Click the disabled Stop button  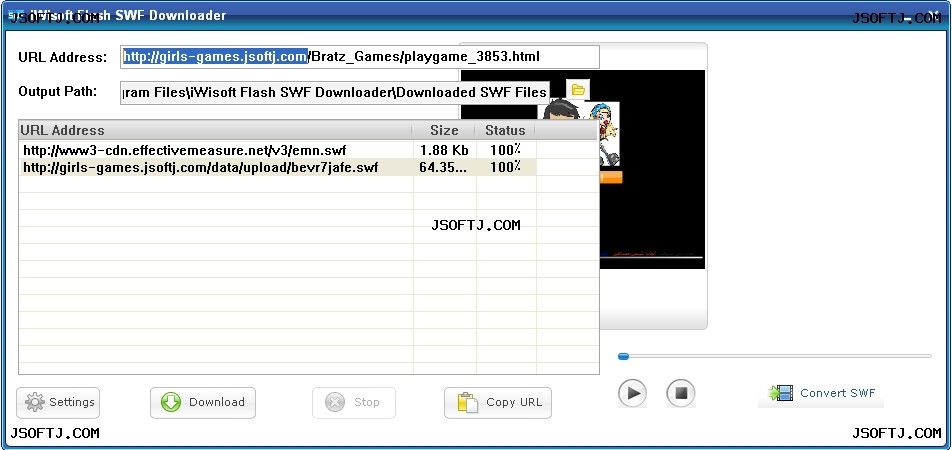click(x=354, y=403)
